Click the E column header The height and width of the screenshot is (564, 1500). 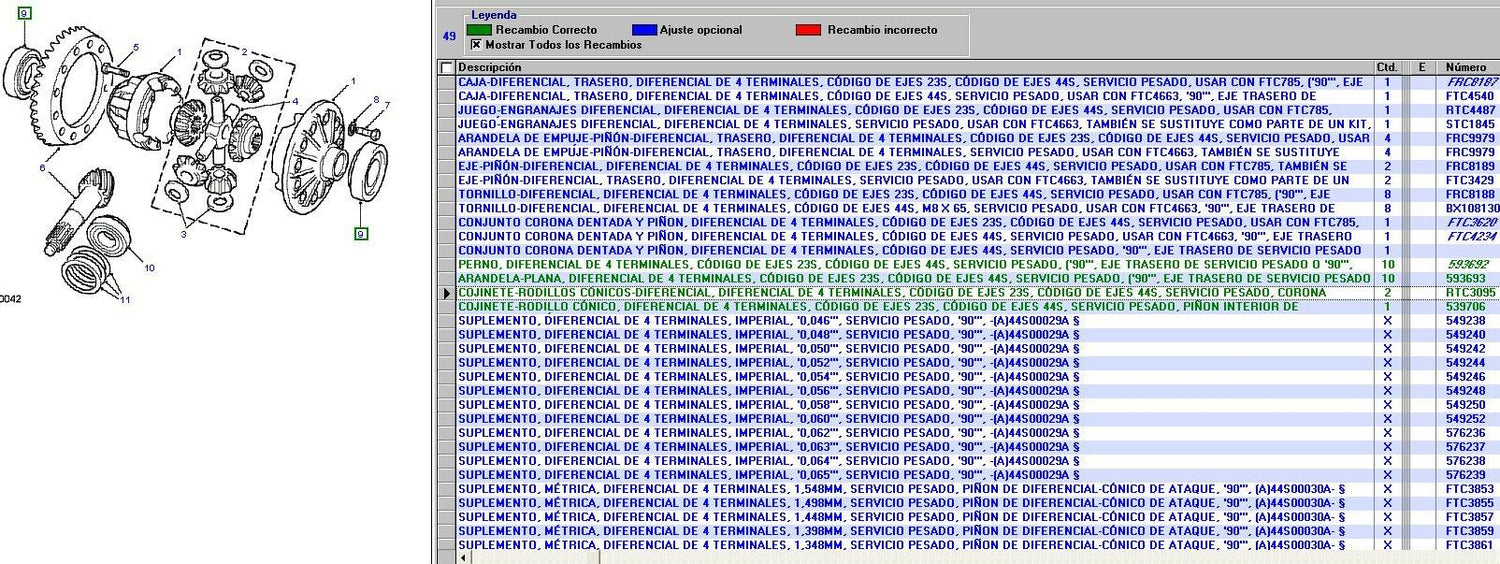click(x=1420, y=67)
